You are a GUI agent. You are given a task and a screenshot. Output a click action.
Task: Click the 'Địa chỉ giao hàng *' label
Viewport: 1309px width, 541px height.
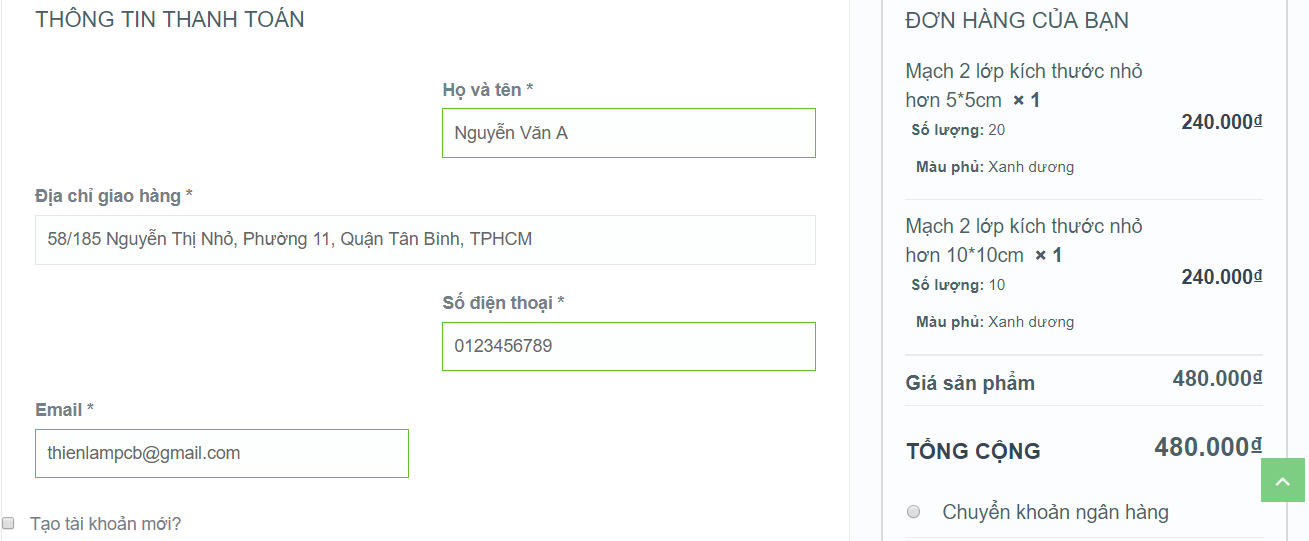[x=113, y=196]
